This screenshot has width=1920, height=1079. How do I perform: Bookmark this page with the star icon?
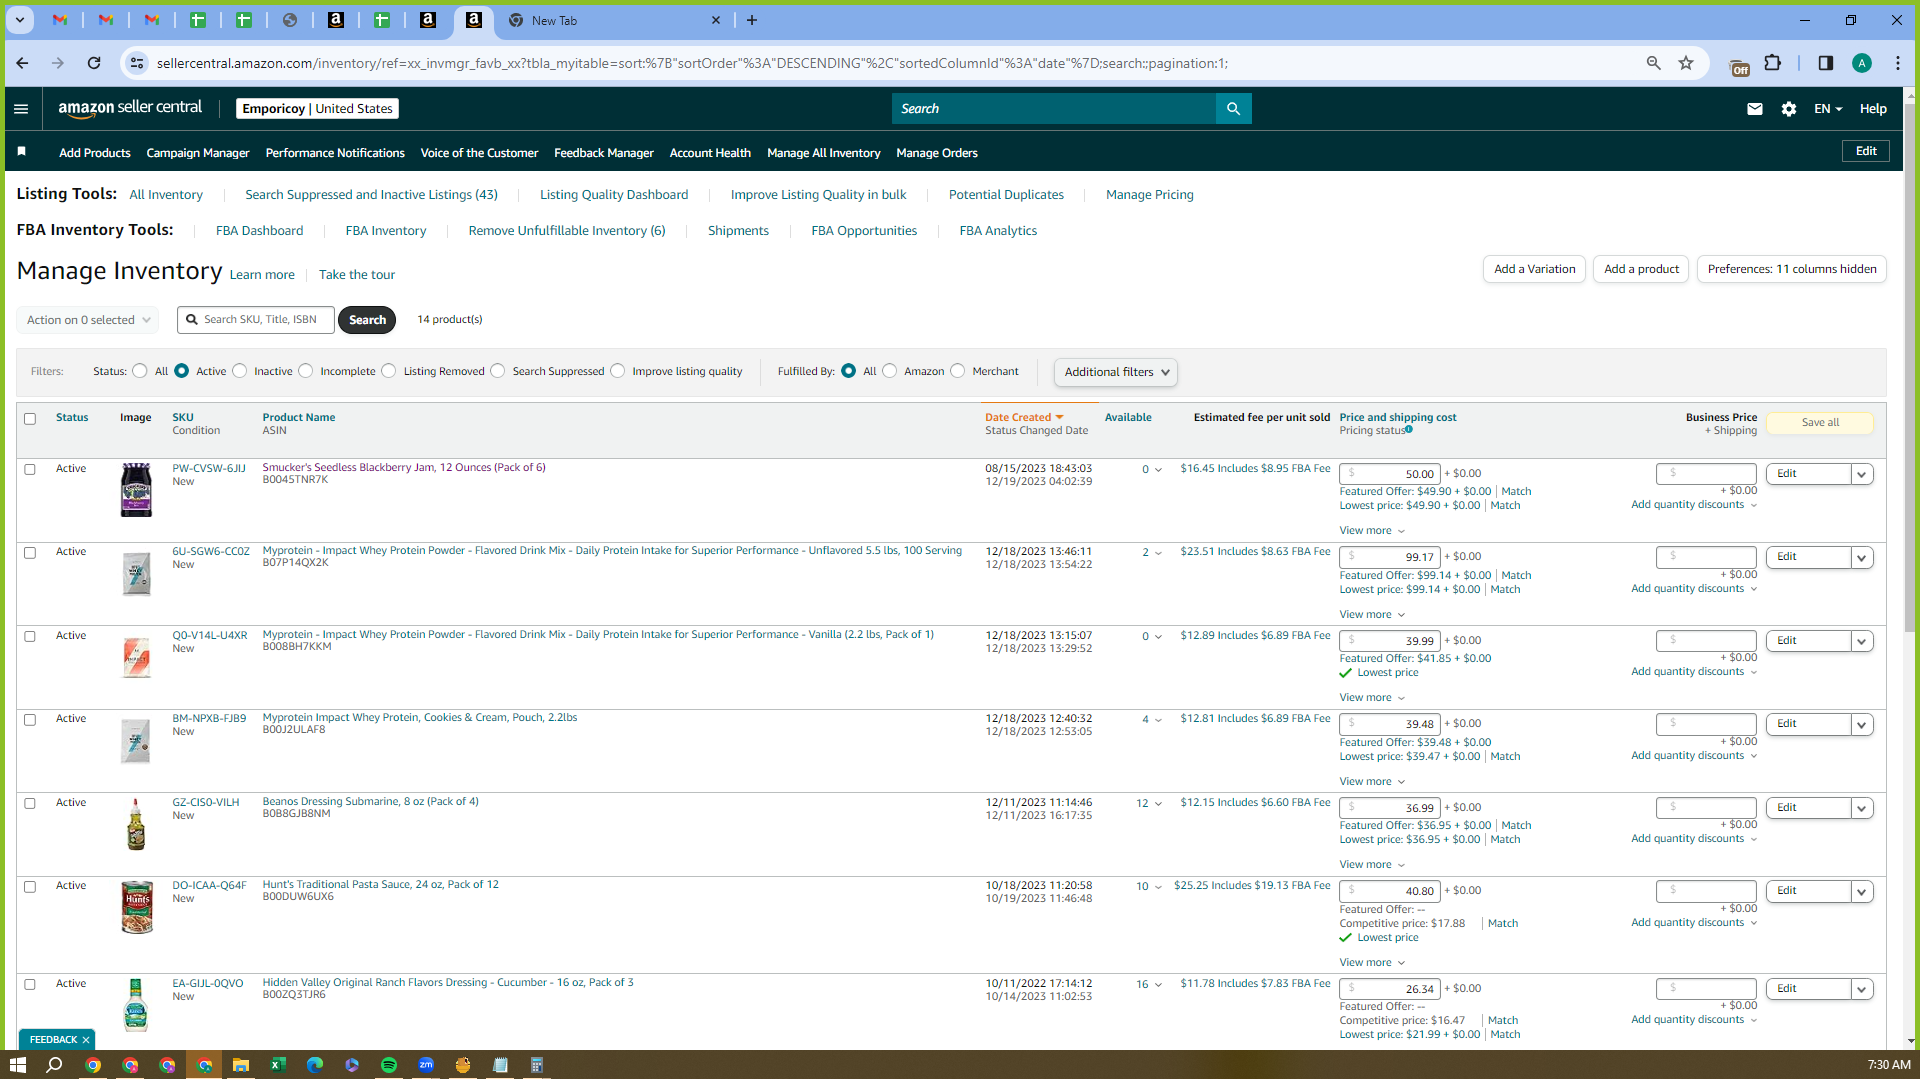click(x=1686, y=63)
